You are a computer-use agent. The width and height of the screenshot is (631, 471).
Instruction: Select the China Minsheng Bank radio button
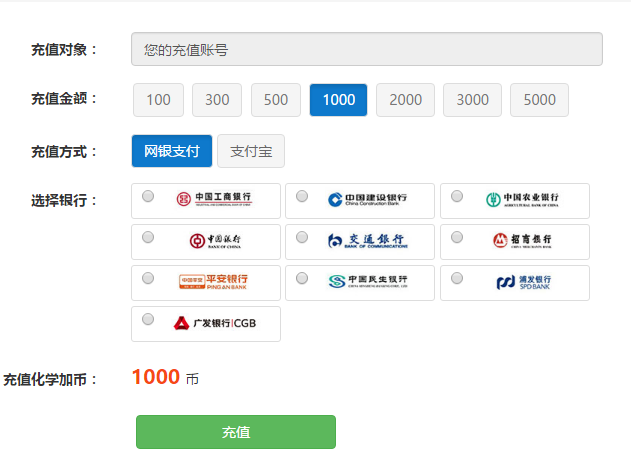click(303, 278)
